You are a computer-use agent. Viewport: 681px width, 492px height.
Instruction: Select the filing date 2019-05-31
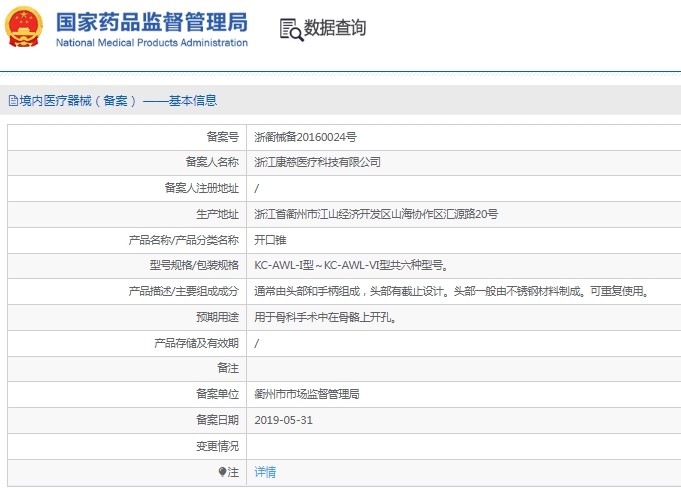[283, 420]
